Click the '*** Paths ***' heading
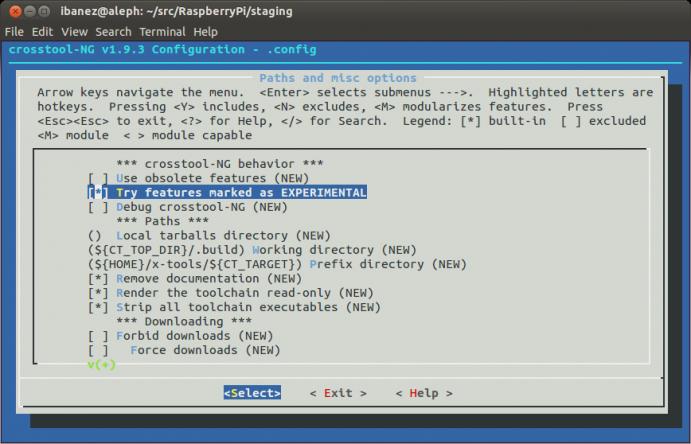This screenshot has height=444, width=691. [x=163, y=221]
